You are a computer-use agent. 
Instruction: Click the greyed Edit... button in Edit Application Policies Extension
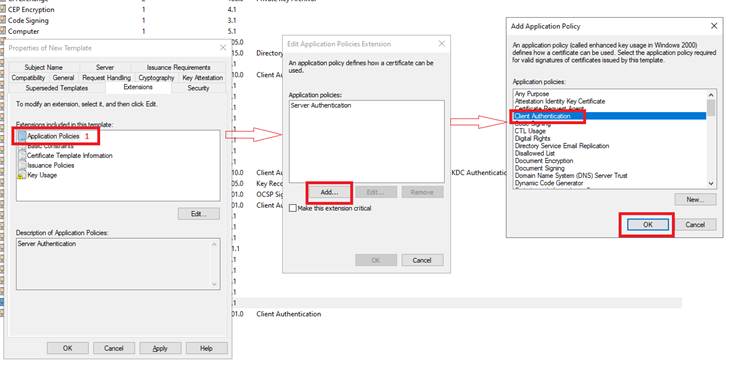tap(376, 192)
